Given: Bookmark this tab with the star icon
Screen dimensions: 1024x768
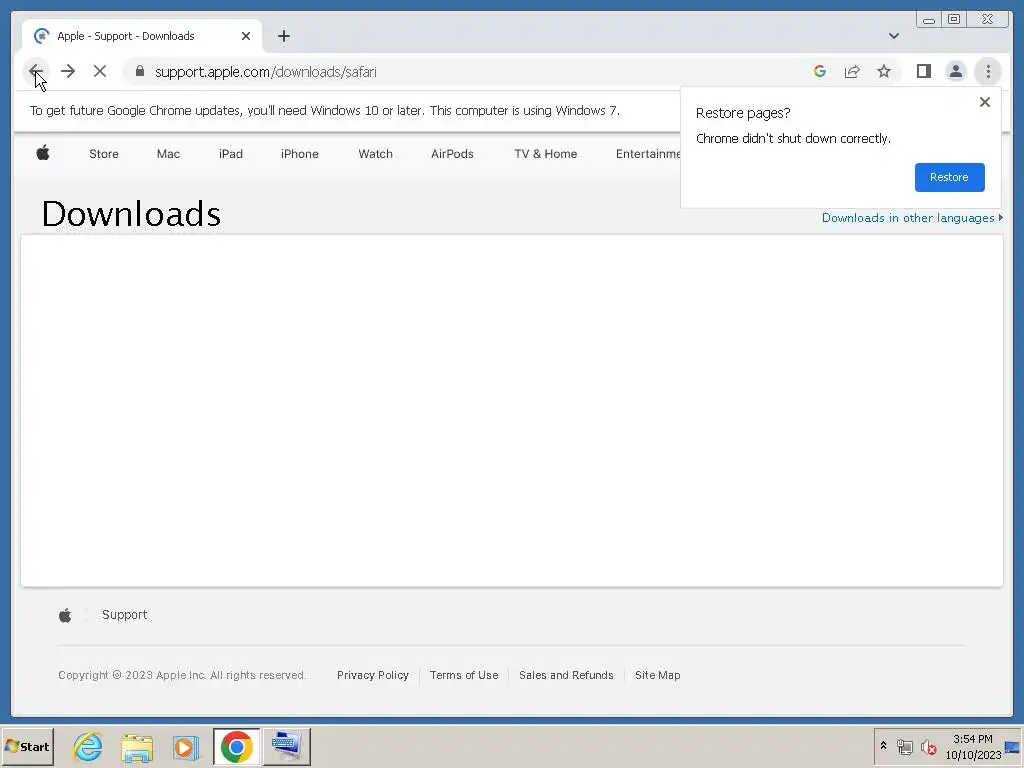Looking at the screenshot, I should click(884, 71).
